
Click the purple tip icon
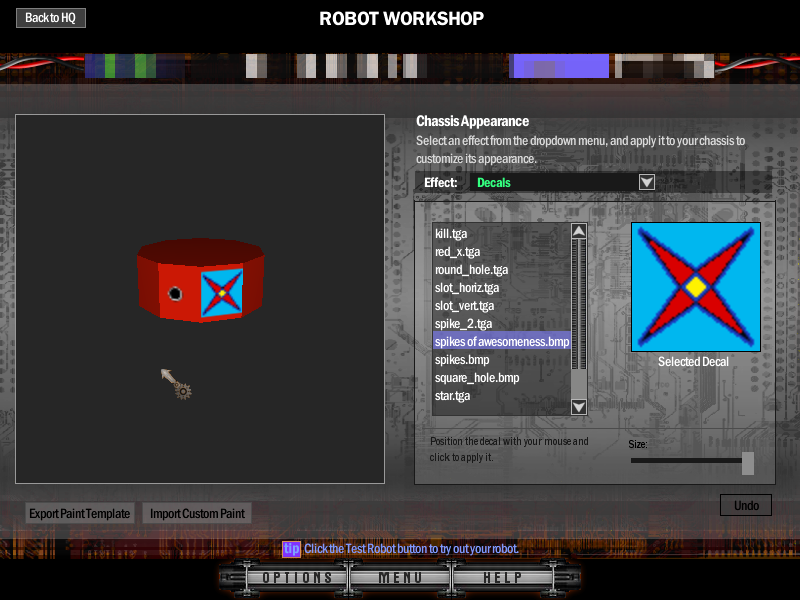pyautogui.click(x=291, y=549)
